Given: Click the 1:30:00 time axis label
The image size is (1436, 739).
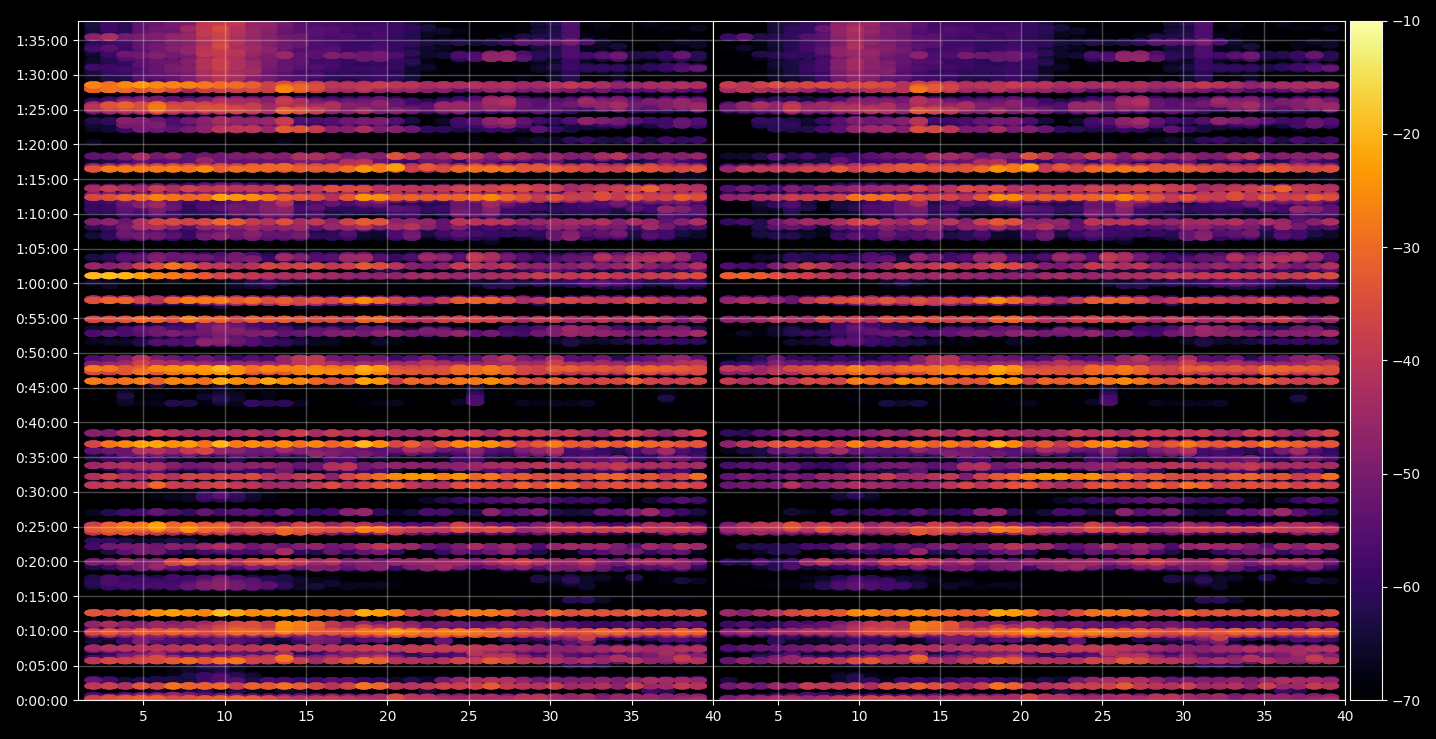Looking at the screenshot, I should (43, 75).
